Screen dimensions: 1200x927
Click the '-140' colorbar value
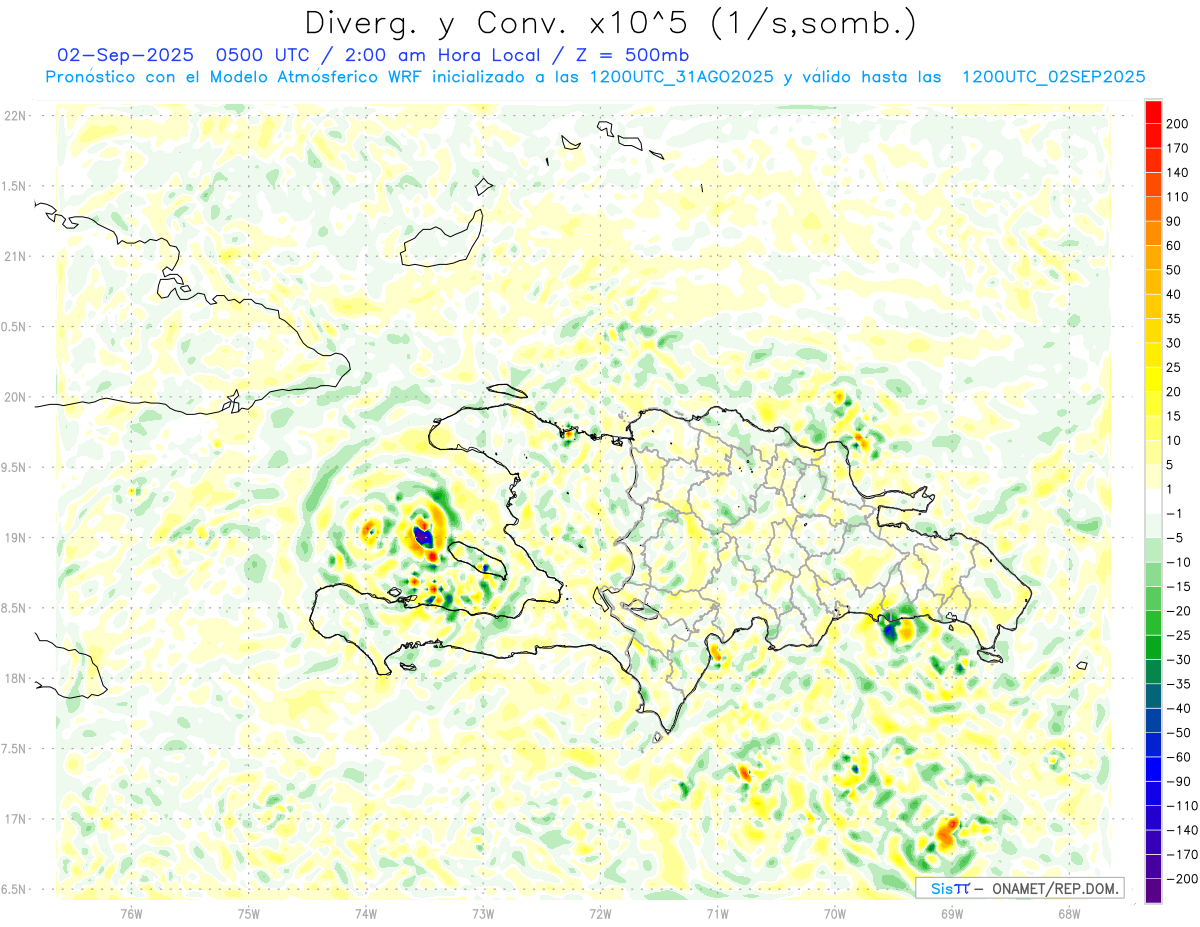tap(1184, 831)
